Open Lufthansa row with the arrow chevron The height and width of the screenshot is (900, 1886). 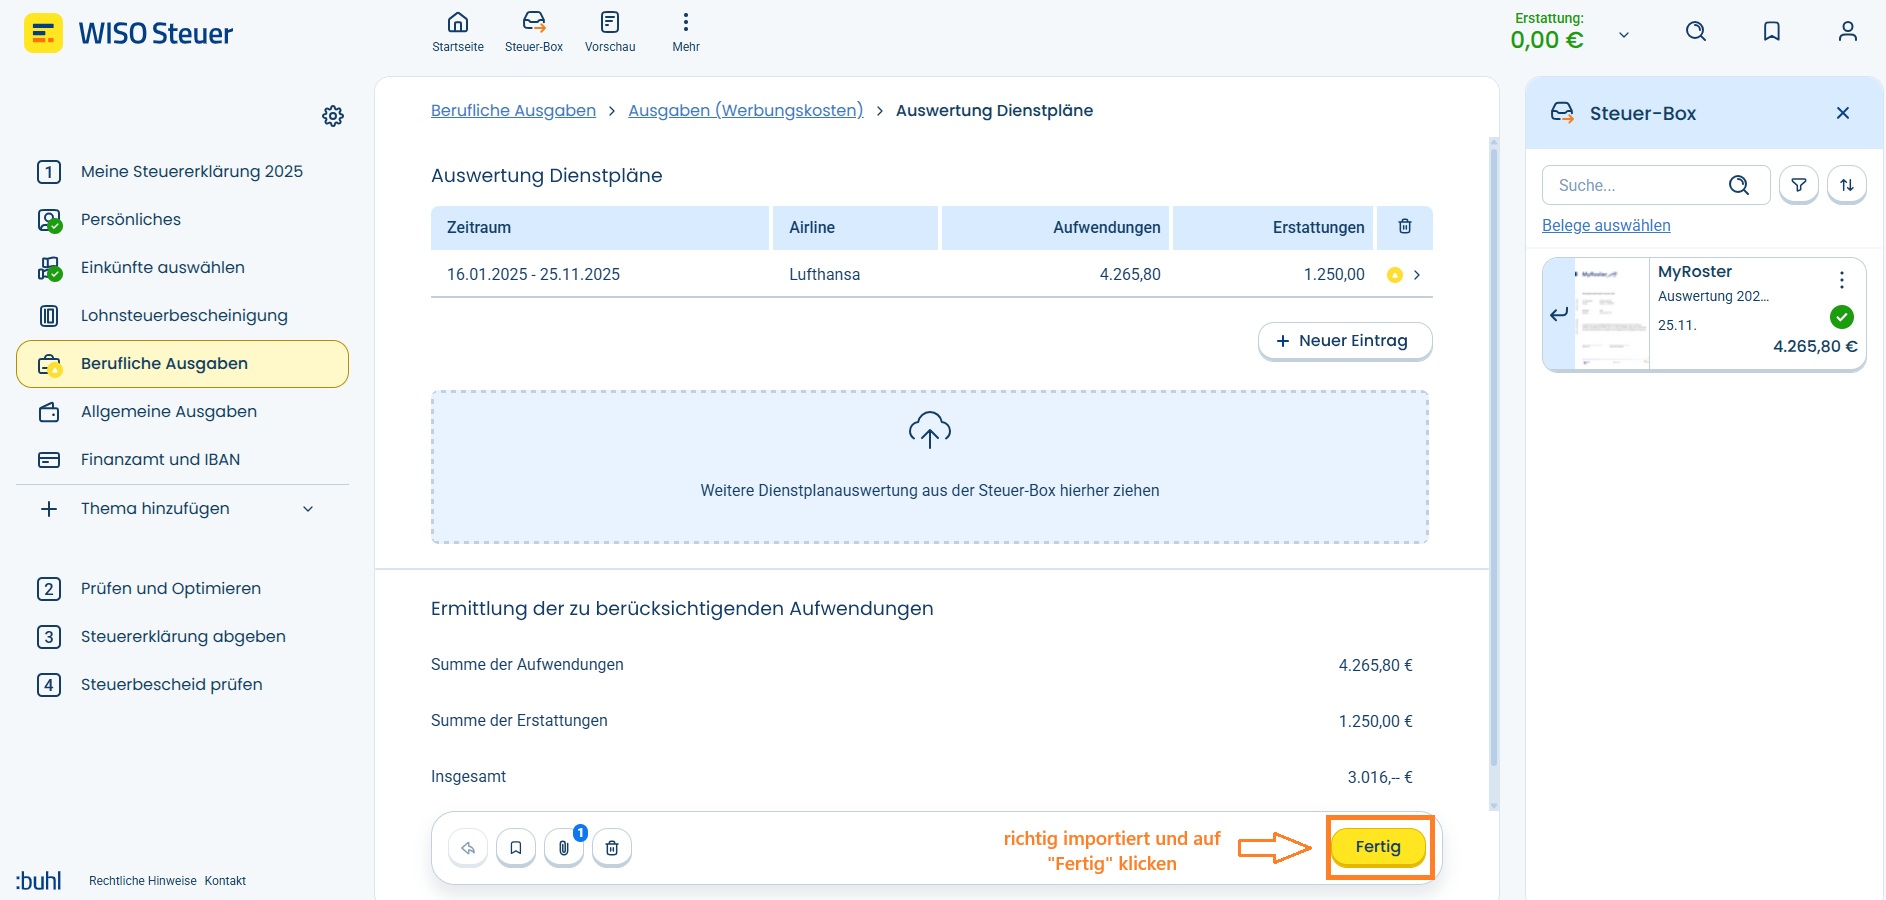[x=1417, y=275]
